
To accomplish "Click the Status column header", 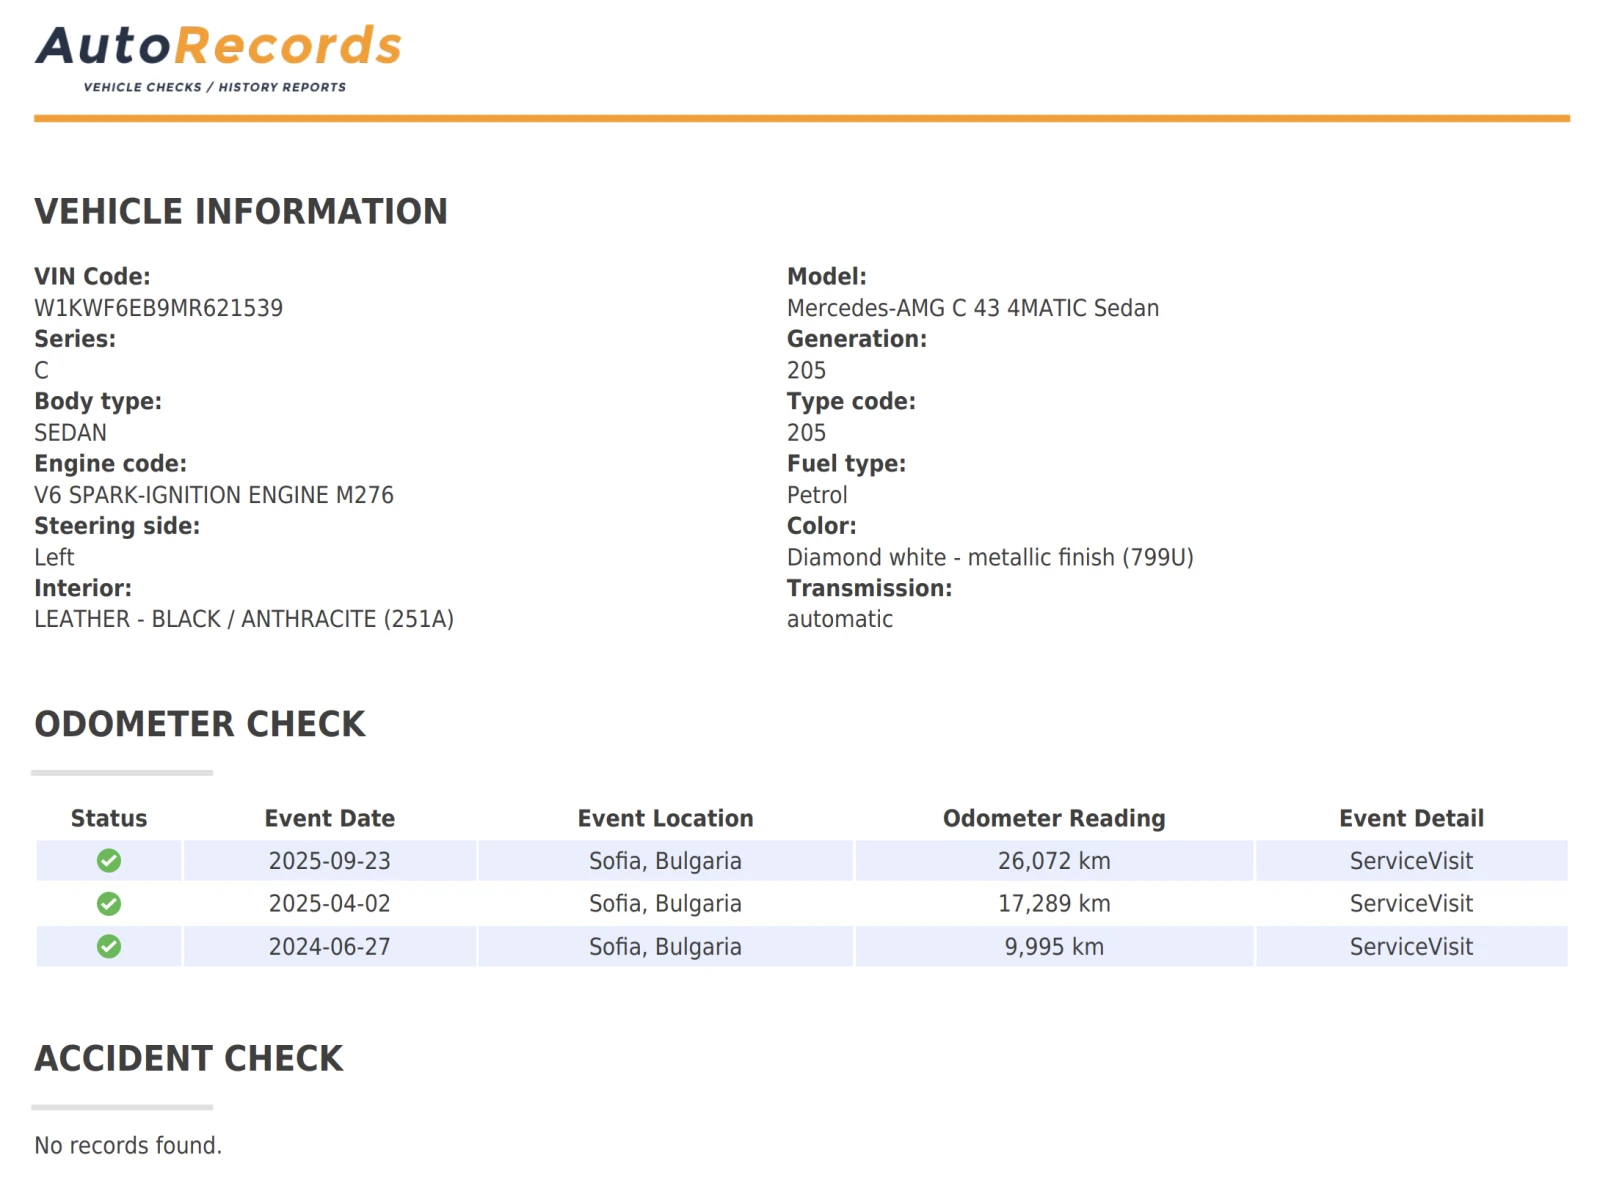I will 109,818.
